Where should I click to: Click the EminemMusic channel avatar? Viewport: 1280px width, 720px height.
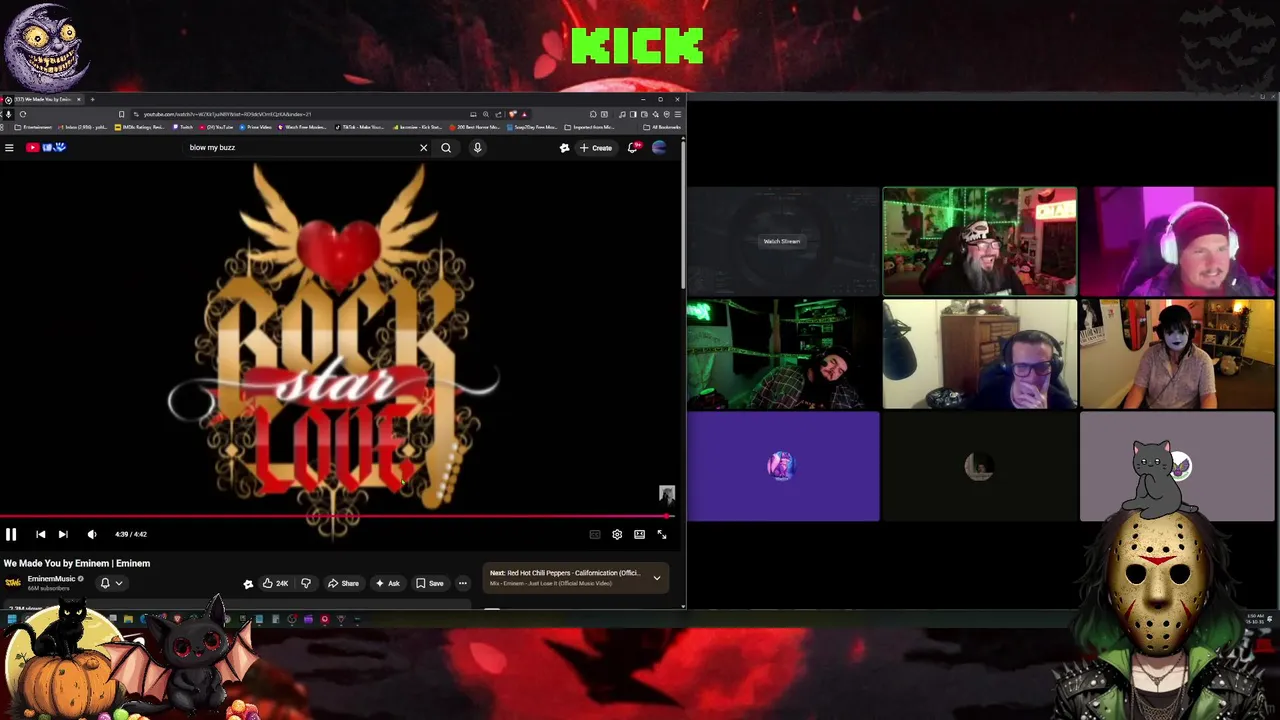click(13, 583)
